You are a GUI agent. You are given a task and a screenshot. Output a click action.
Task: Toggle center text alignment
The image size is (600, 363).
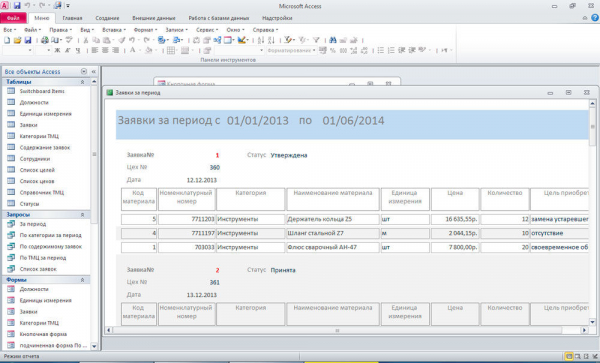coord(105,50)
